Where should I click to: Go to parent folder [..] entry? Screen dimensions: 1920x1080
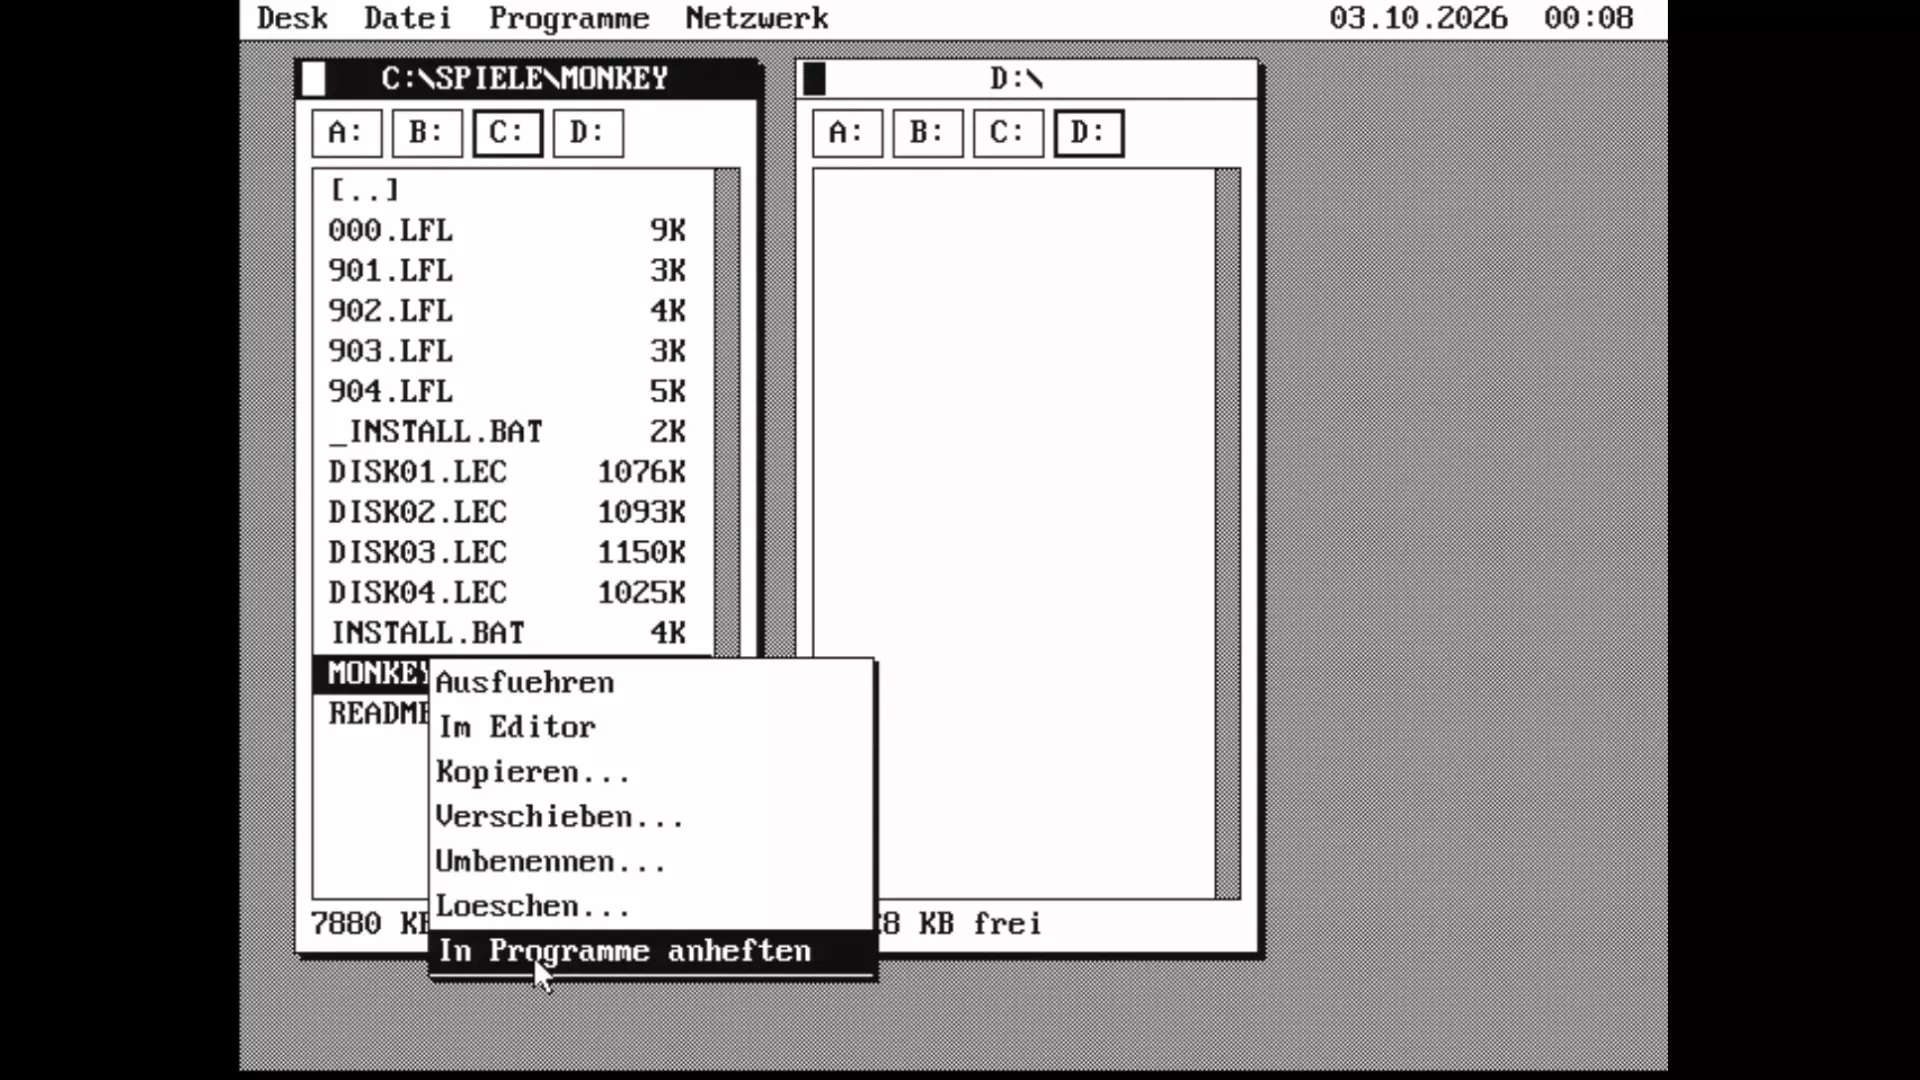pyautogui.click(x=513, y=190)
